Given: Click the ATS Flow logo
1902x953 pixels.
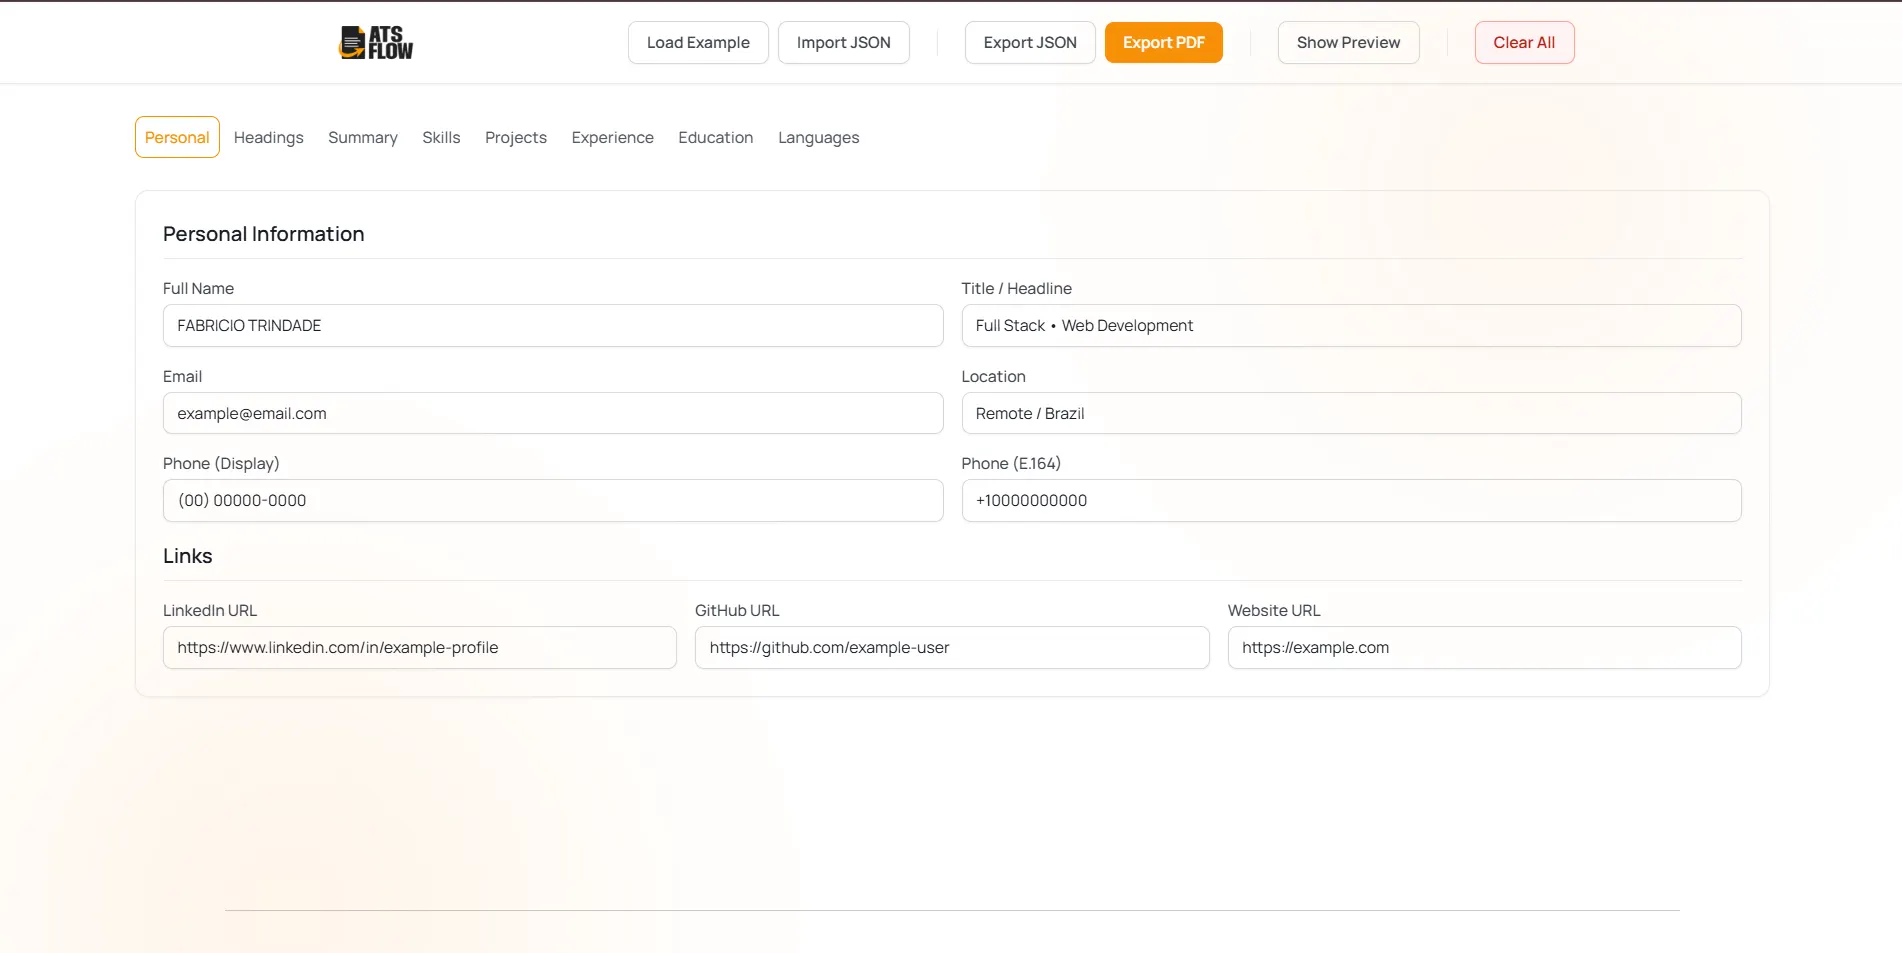Looking at the screenshot, I should click(376, 43).
